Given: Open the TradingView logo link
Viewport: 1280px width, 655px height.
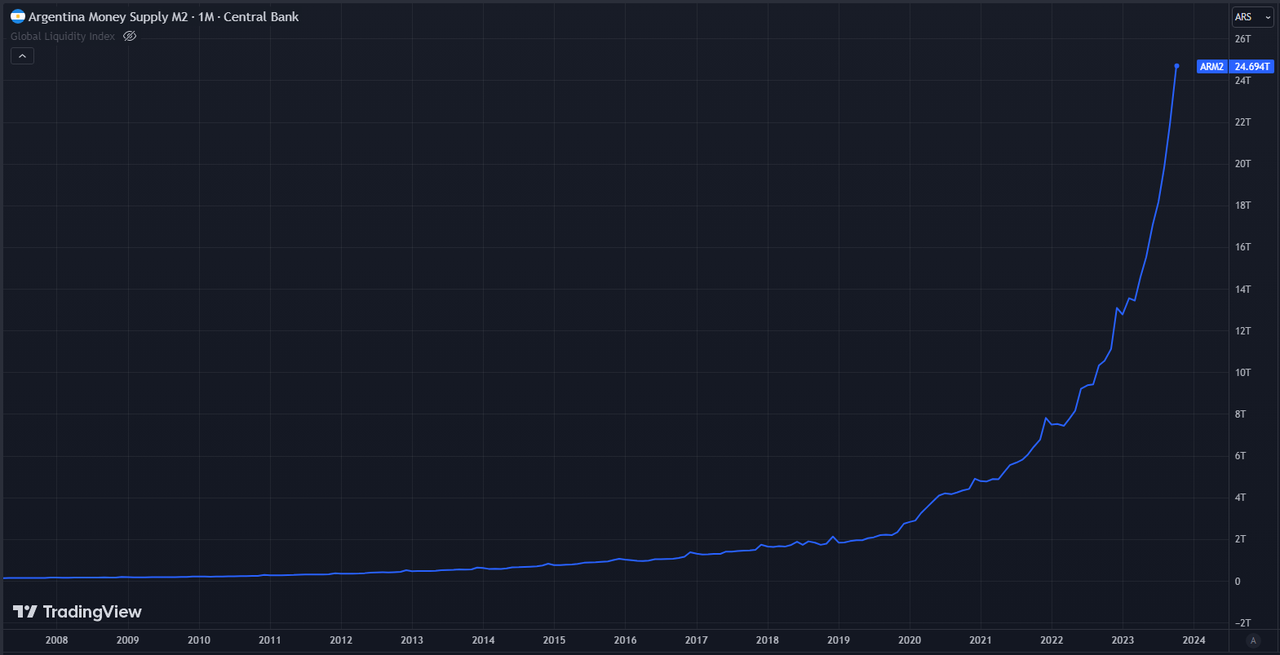Looking at the screenshot, I should click(x=77, y=612).
